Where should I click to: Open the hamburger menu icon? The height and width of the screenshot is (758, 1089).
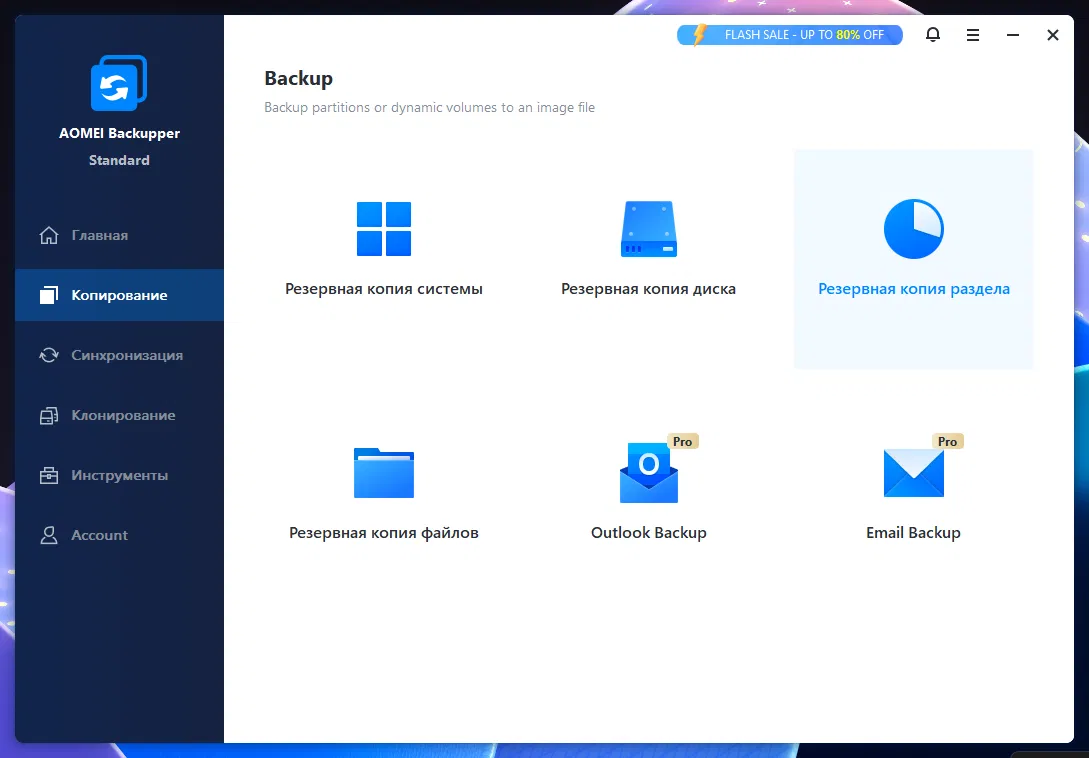click(973, 35)
